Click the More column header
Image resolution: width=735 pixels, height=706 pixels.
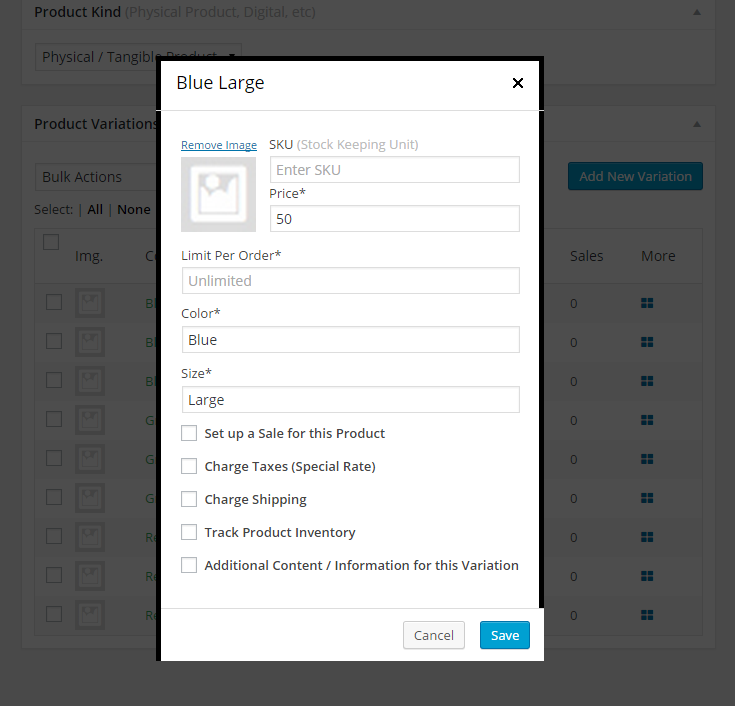[x=658, y=256]
